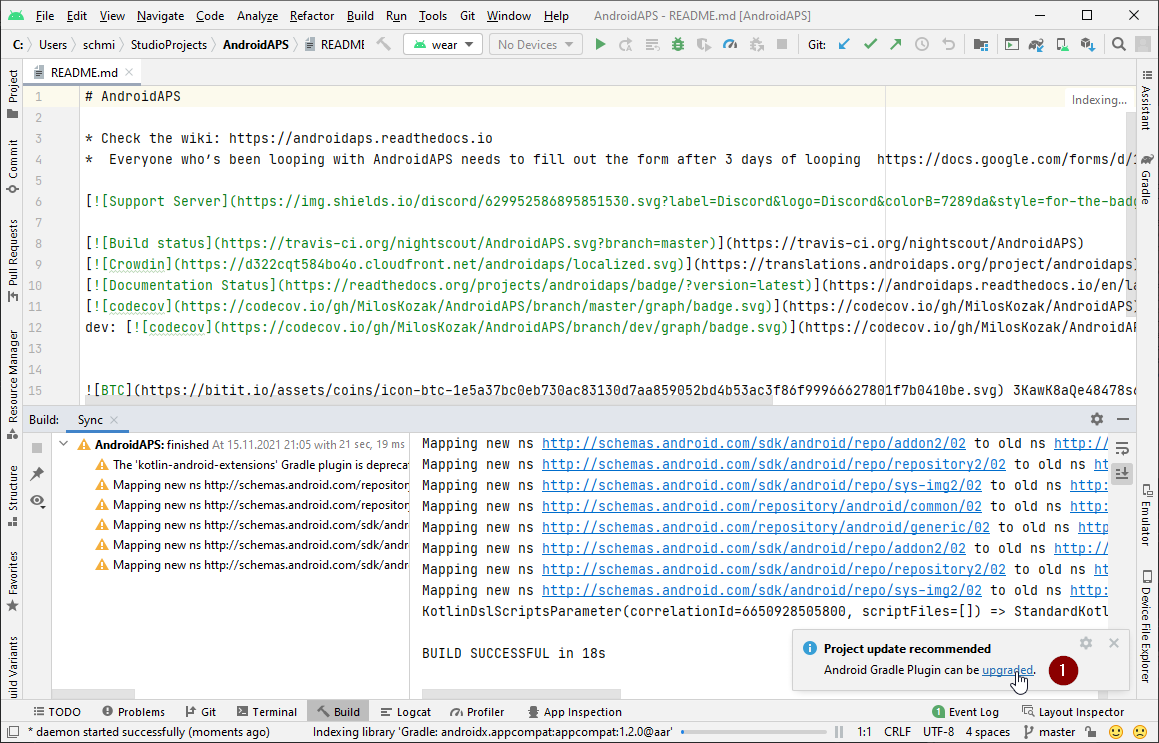Image resolution: width=1159 pixels, height=743 pixels.
Task: Click the indexing progress bar in status bar
Action: tap(752, 732)
